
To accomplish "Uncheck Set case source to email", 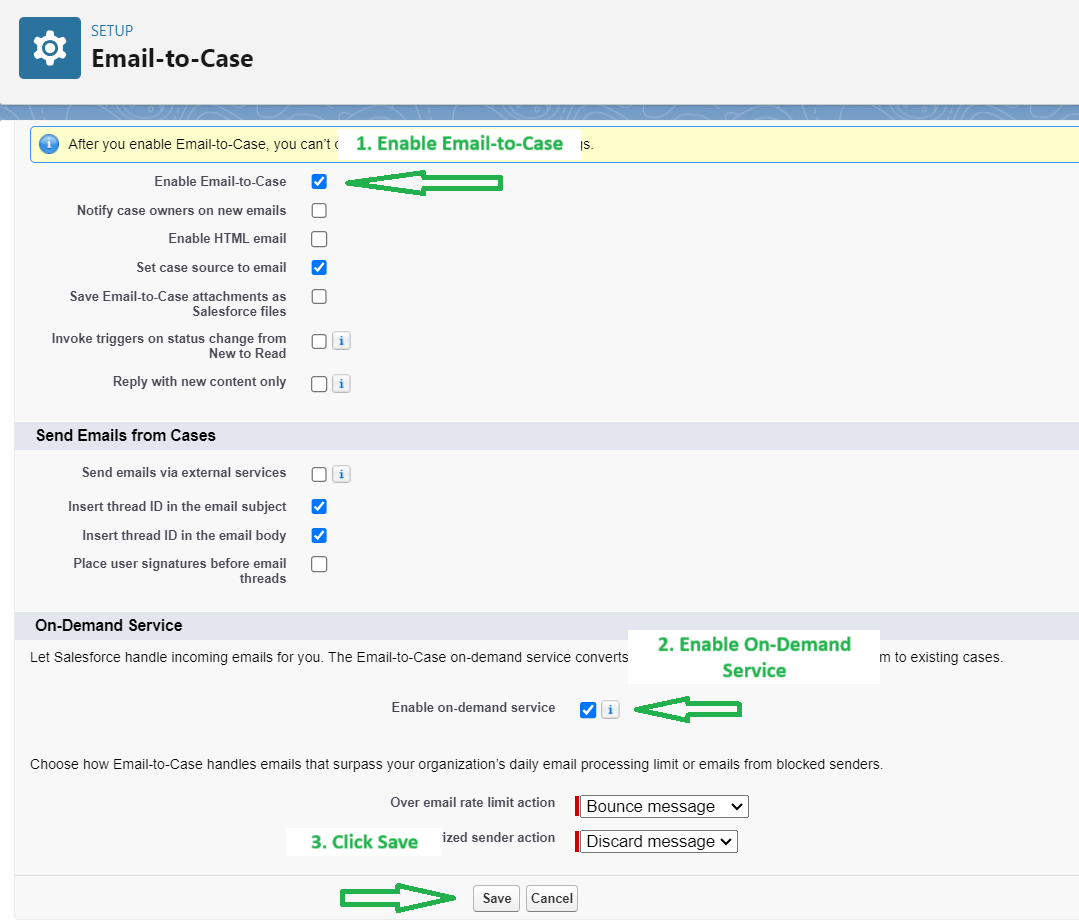I will [319, 267].
